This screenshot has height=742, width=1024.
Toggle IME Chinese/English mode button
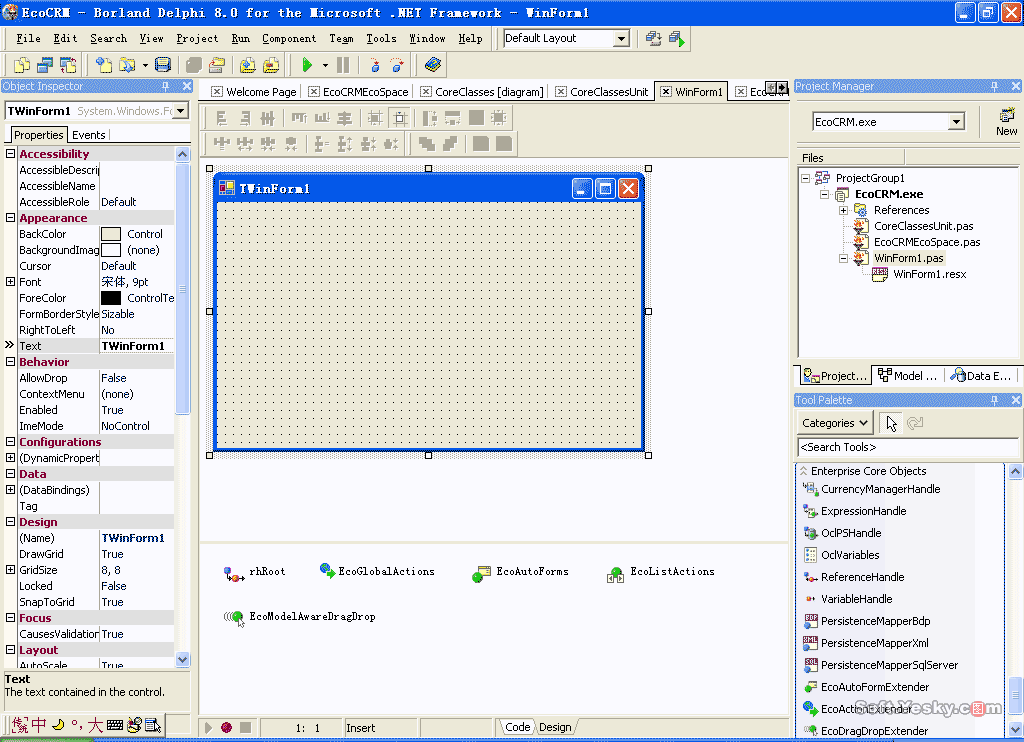coord(39,725)
